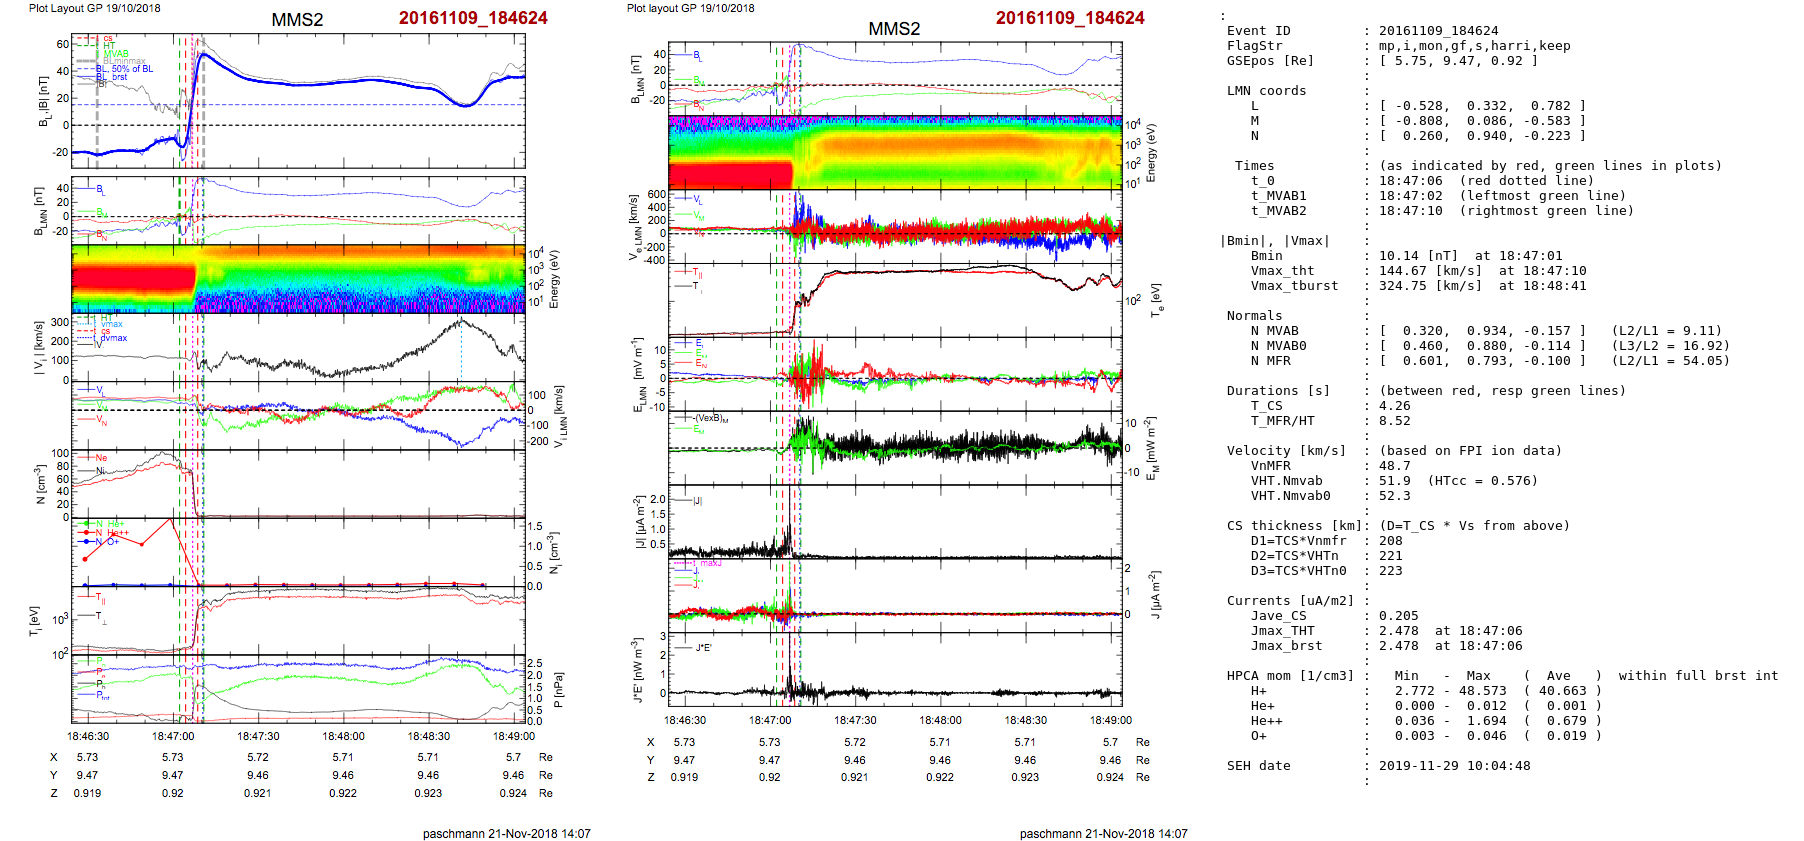1804x841 pixels.
Task: Click the electron energy spectrogram in the middle plot
Action: (x=895, y=152)
